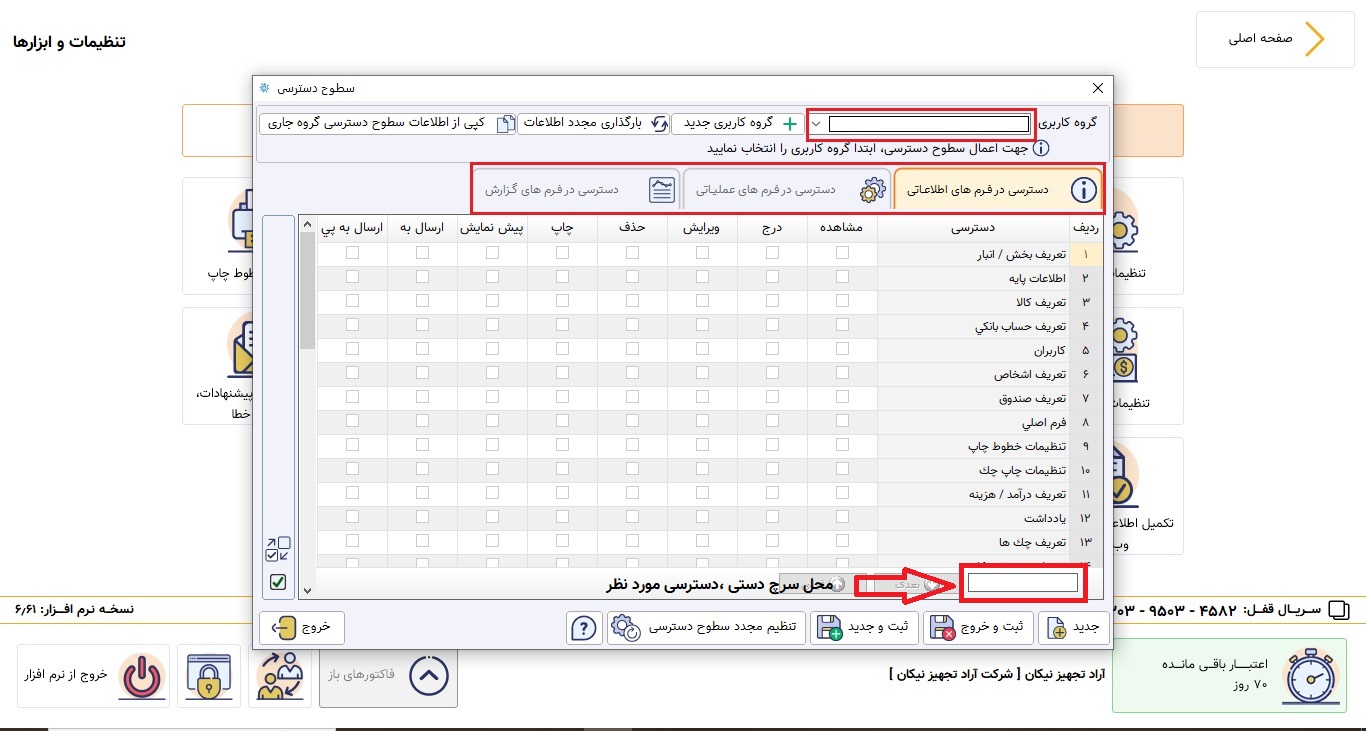Click the padlock lock-screen icon in bottom bar
The width and height of the screenshot is (1366, 731).
208,676
